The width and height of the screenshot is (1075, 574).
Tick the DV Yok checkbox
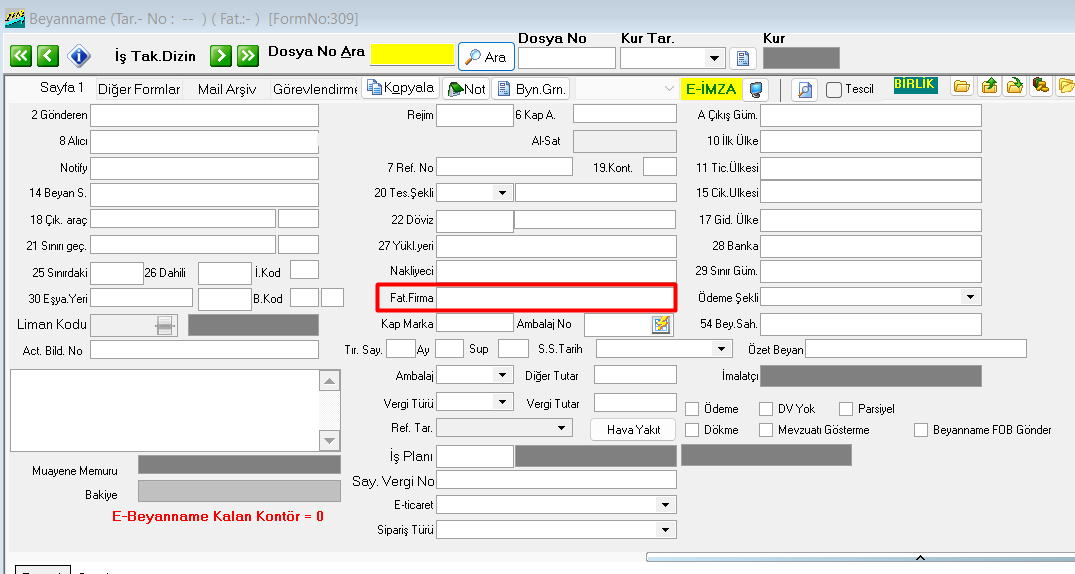point(766,409)
